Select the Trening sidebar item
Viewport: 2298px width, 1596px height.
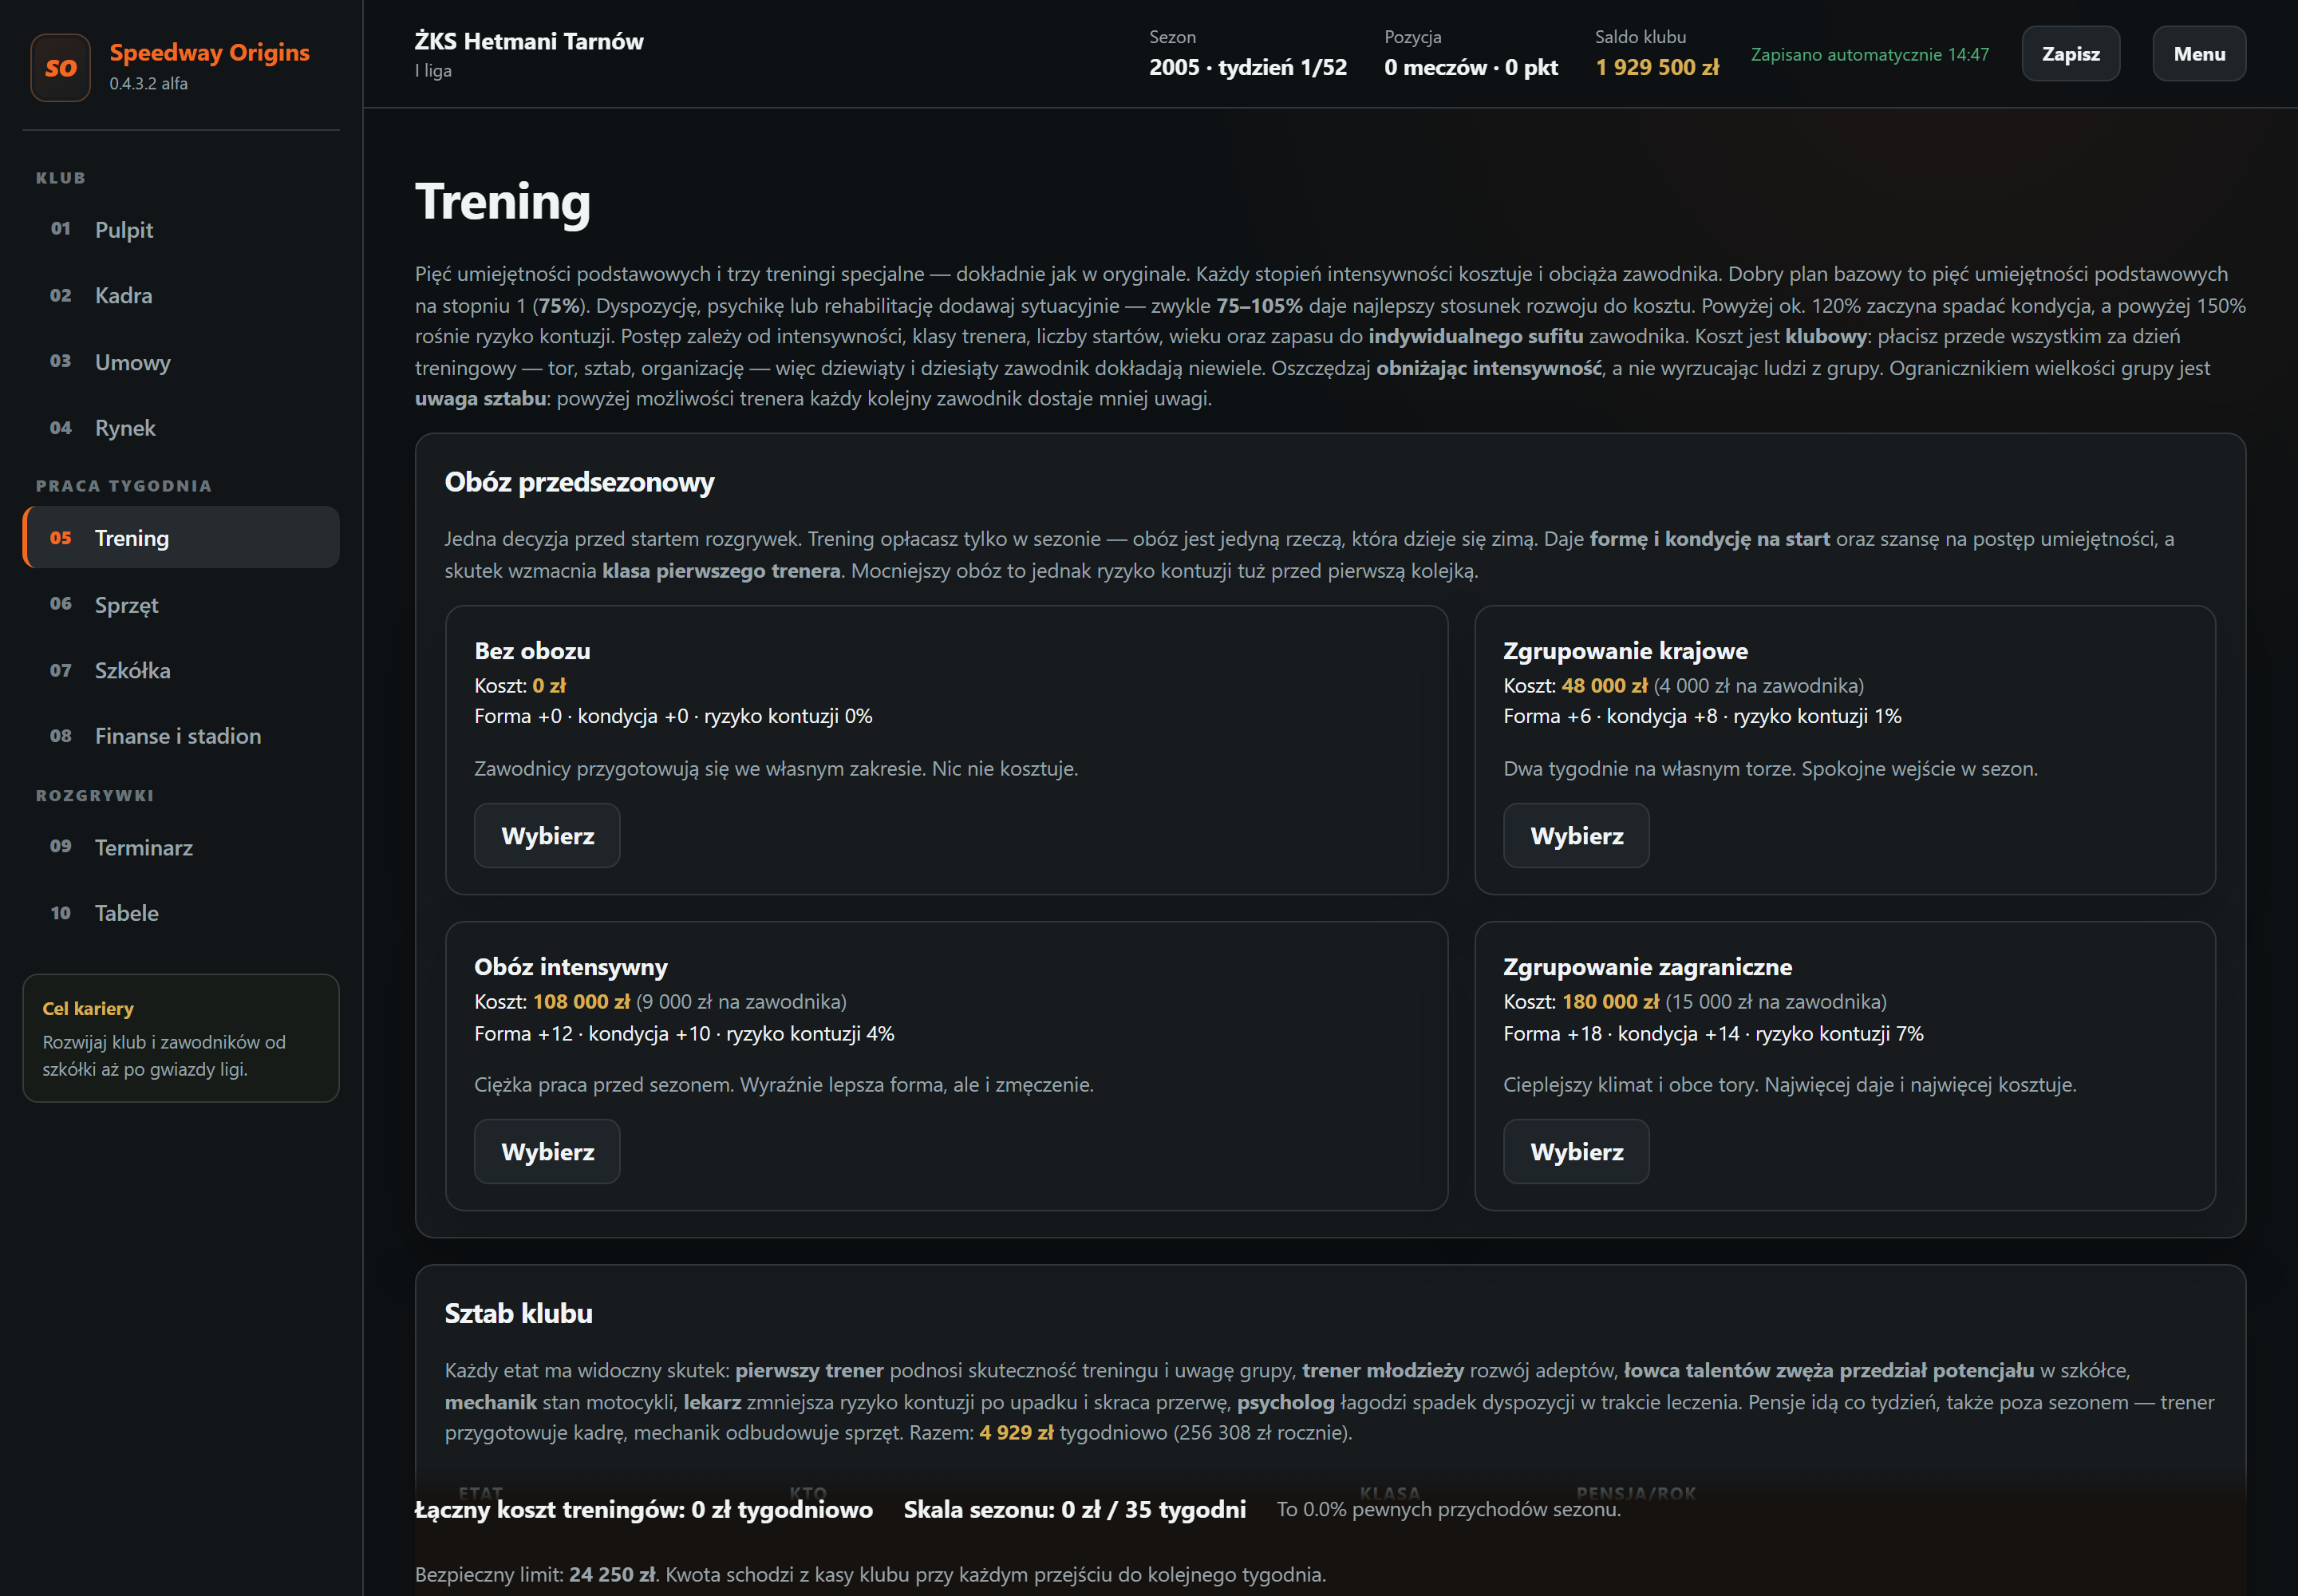(x=181, y=538)
